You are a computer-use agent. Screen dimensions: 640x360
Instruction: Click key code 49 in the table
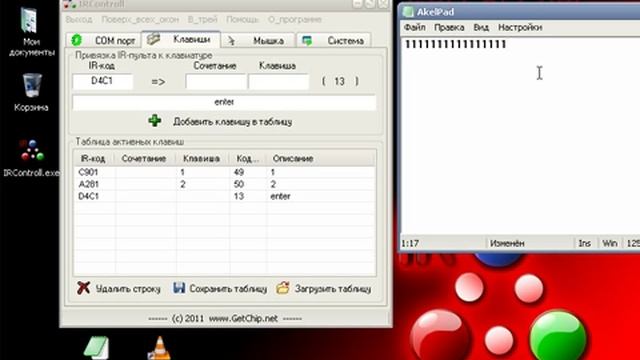click(x=239, y=172)
